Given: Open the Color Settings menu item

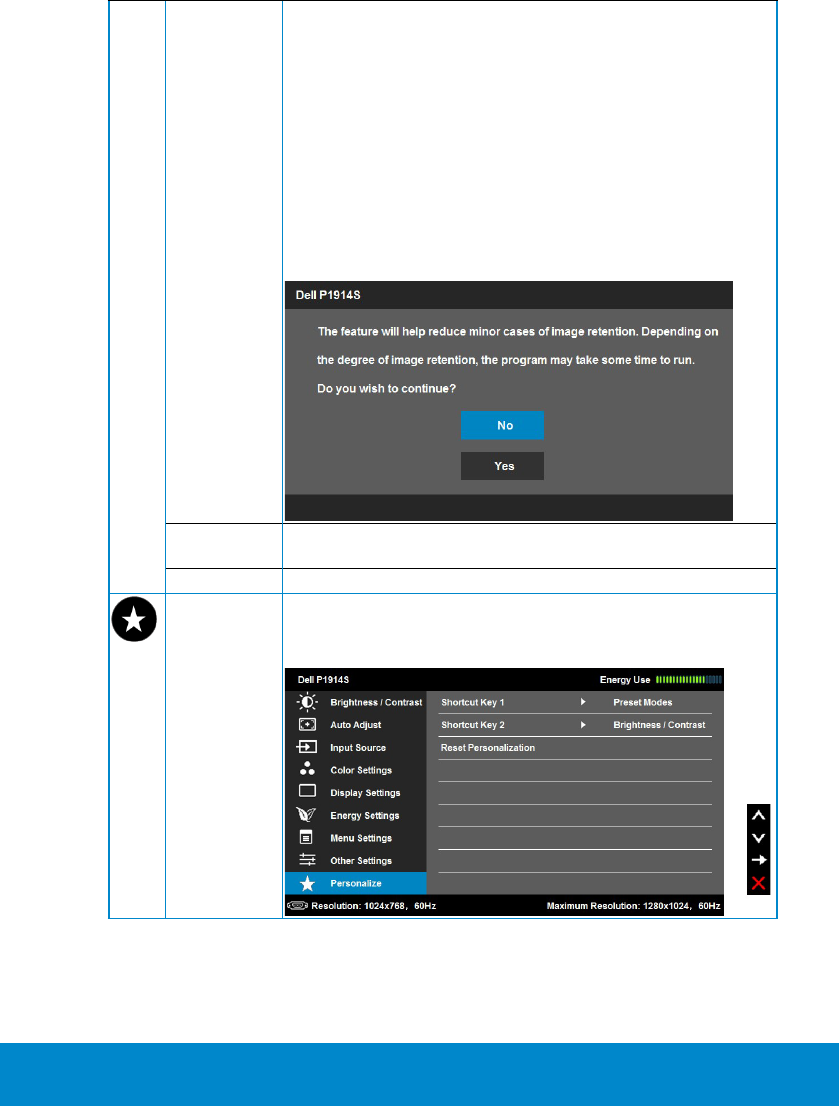Looking at the screenshot, I should pyautogui.click(x=361, y=770).
